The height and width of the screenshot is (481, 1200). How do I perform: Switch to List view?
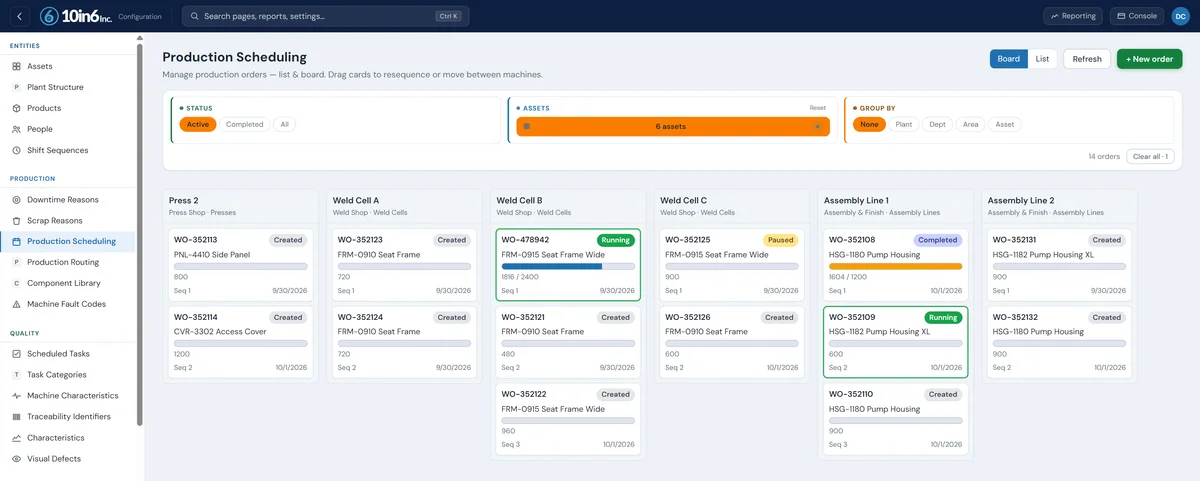[x=1042, y=59]
